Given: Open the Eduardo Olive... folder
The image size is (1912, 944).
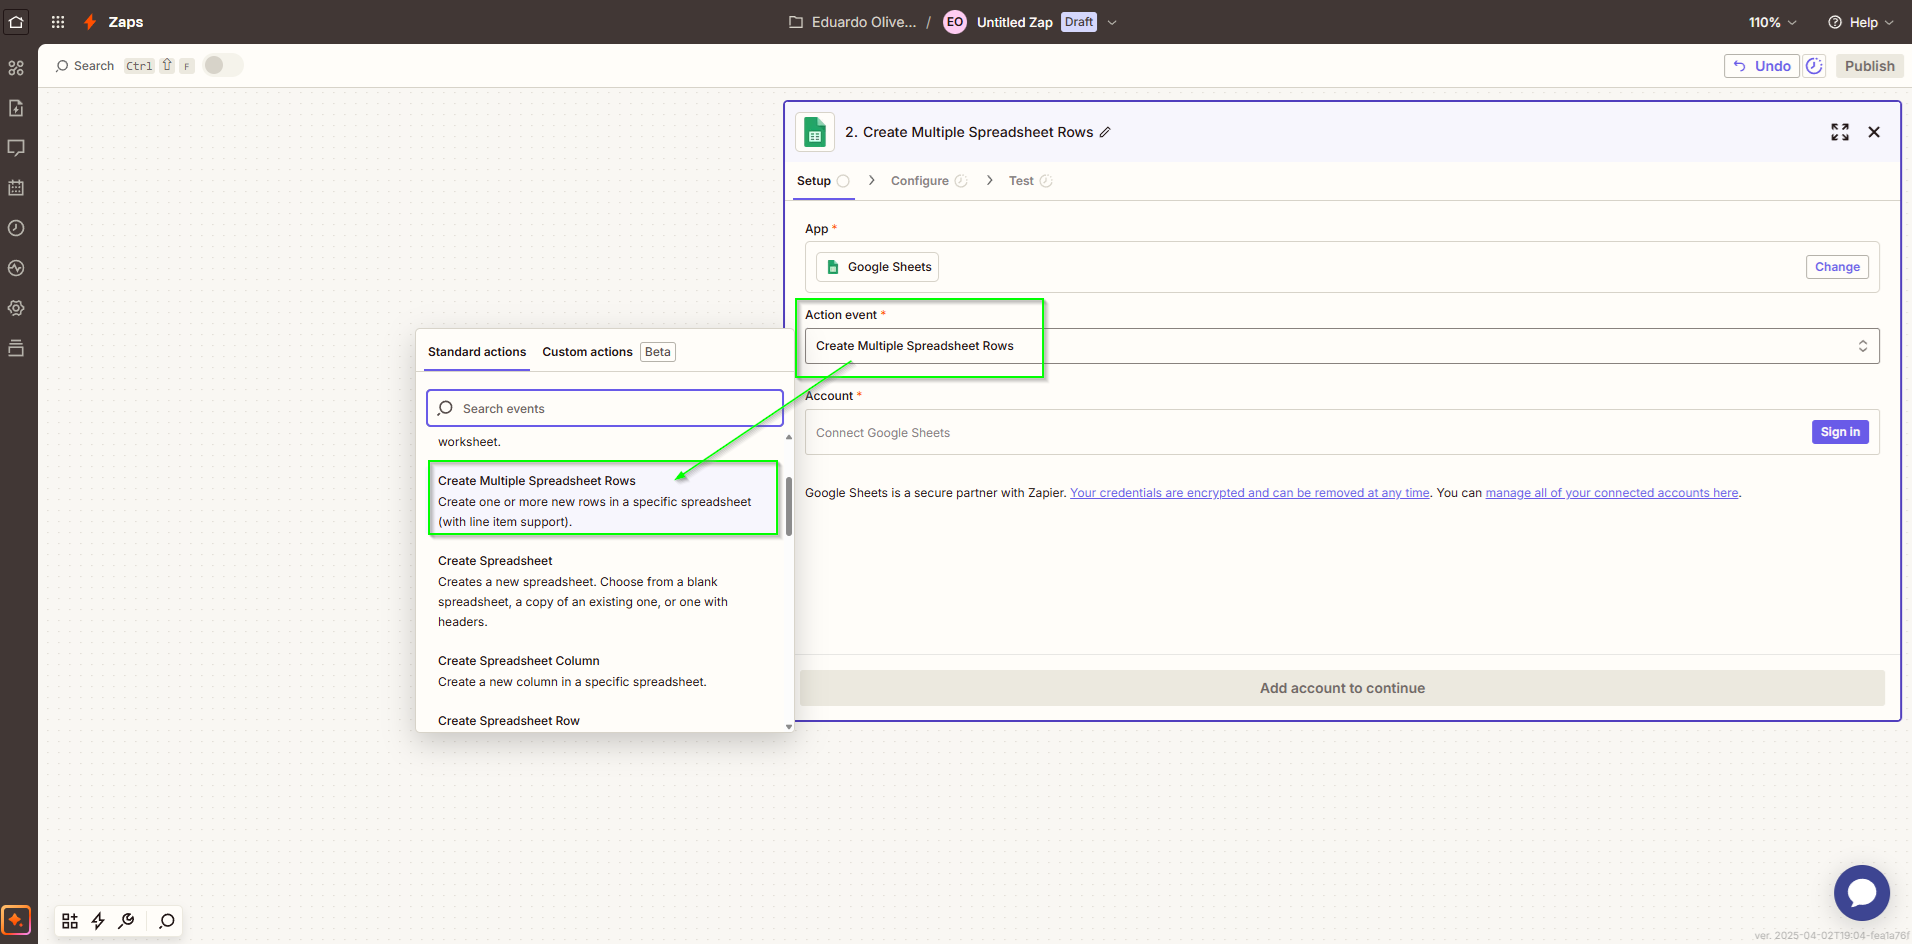Looking at the screenshot, I should (x=852, y=22).
